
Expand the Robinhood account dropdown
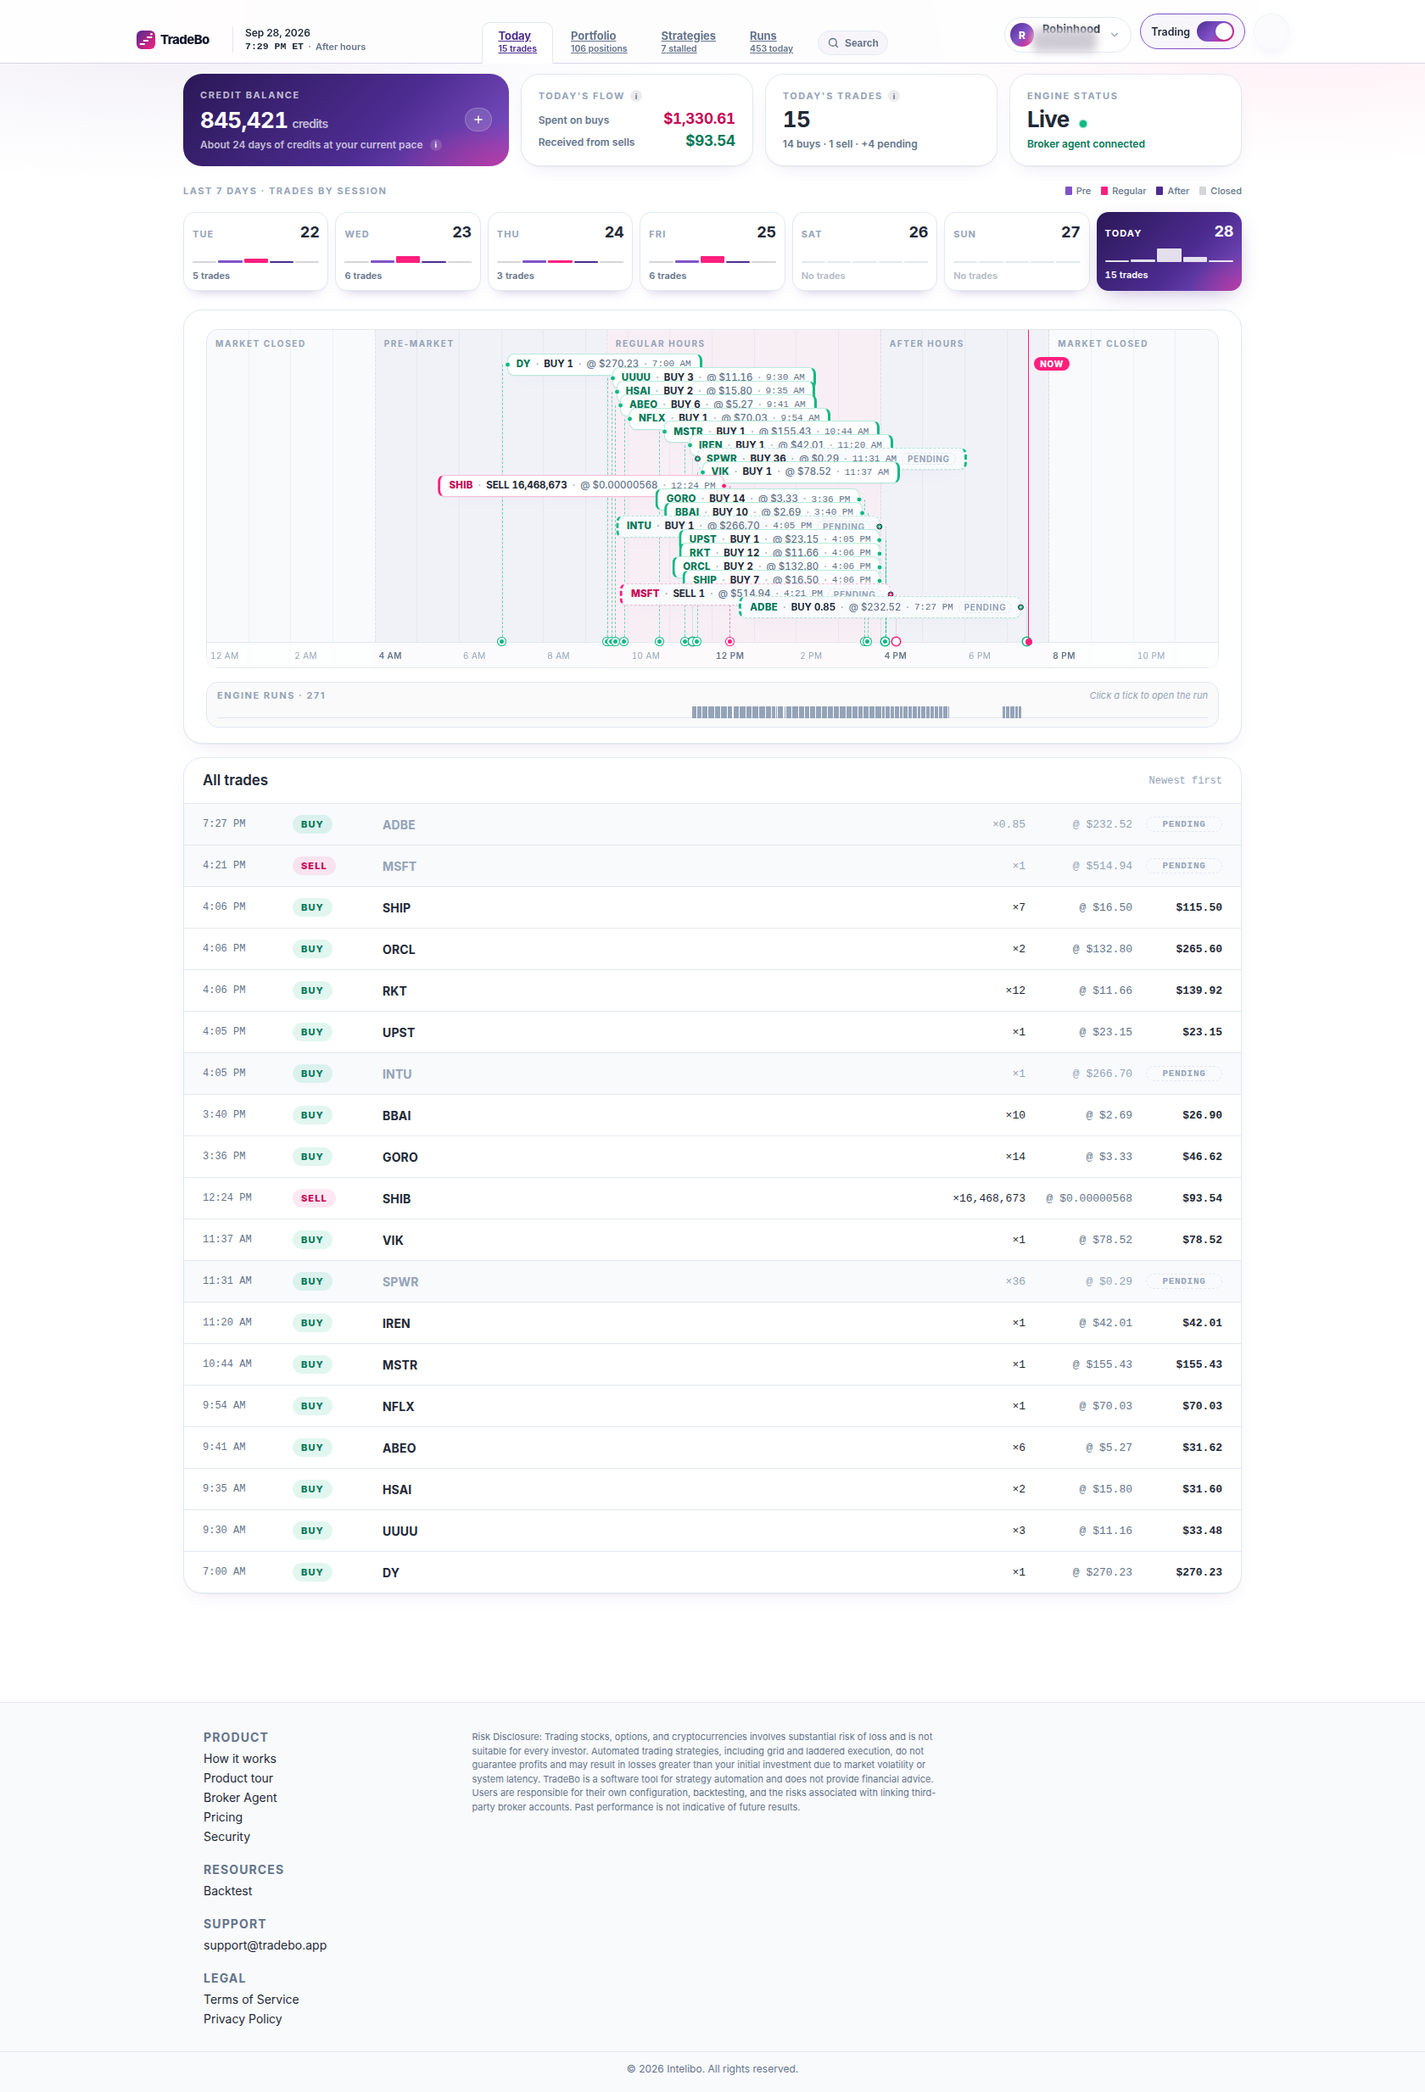(x=1115, y=35)
